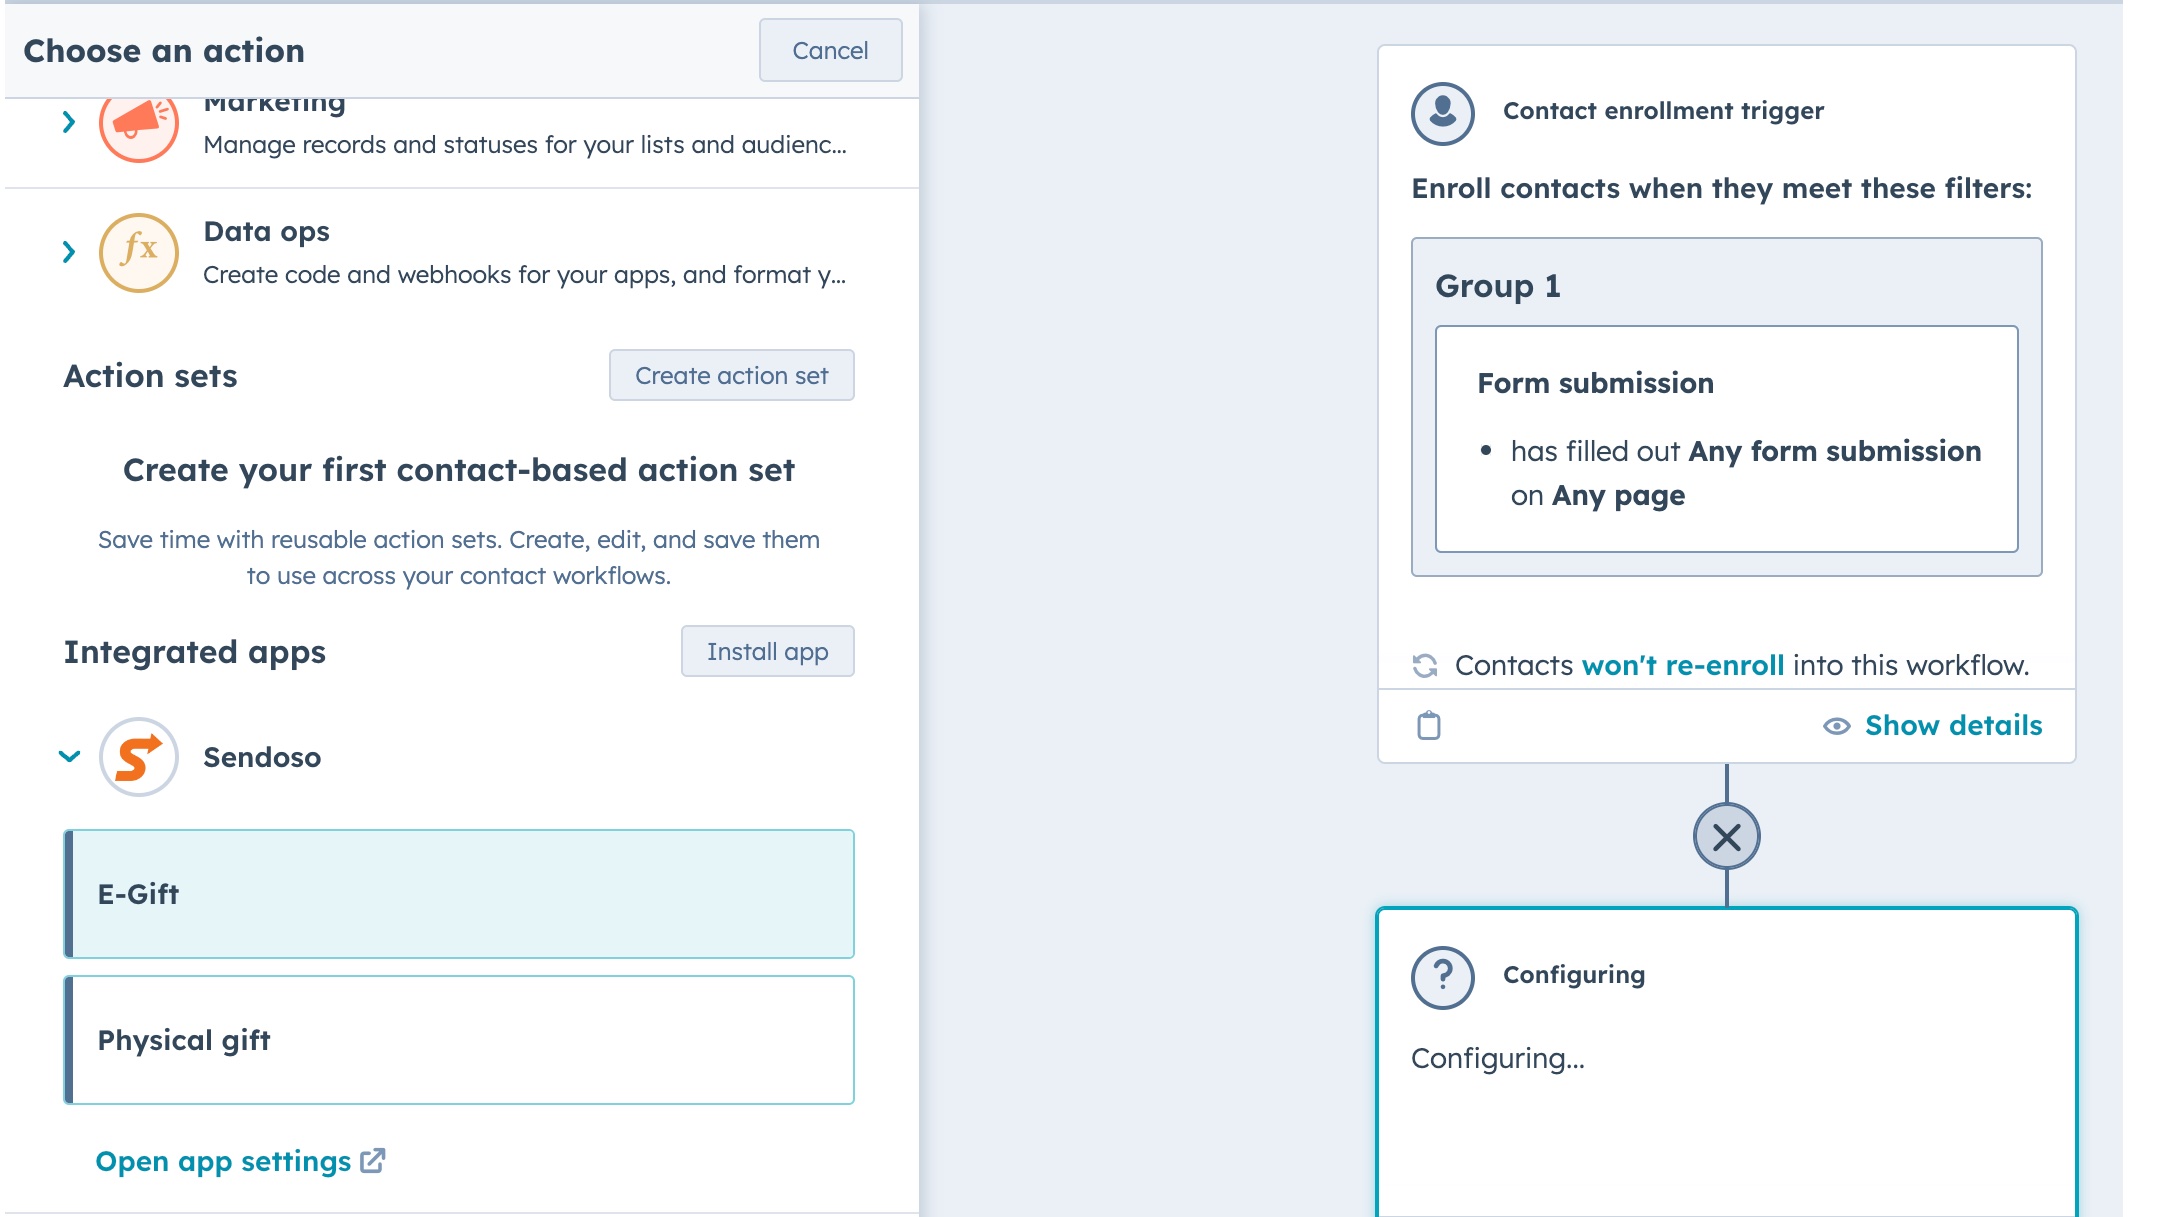Click the eye icon near Show details
The height and width of the screenshot is (1217, 2163).
[1836, 726]
